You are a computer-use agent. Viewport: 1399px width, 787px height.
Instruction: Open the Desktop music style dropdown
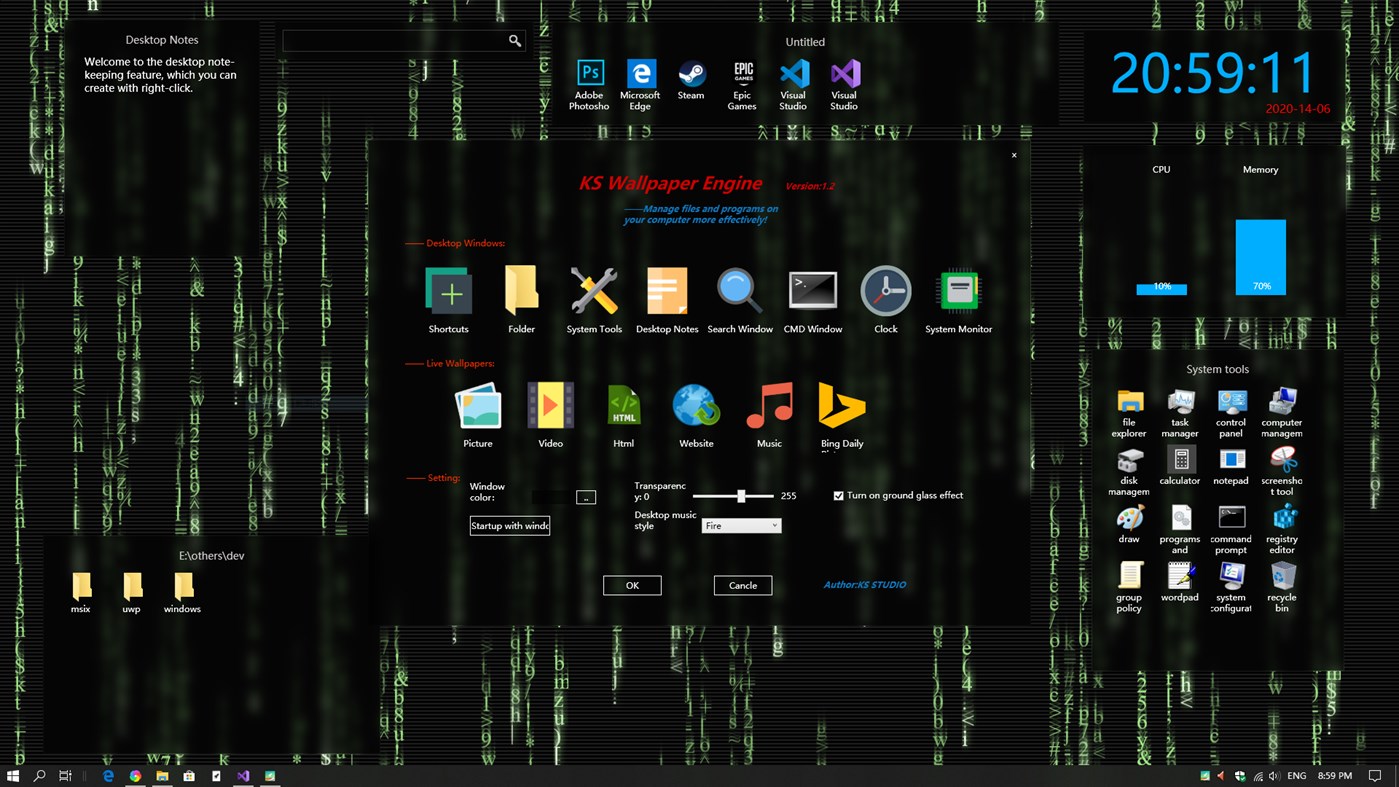(741, 525)
